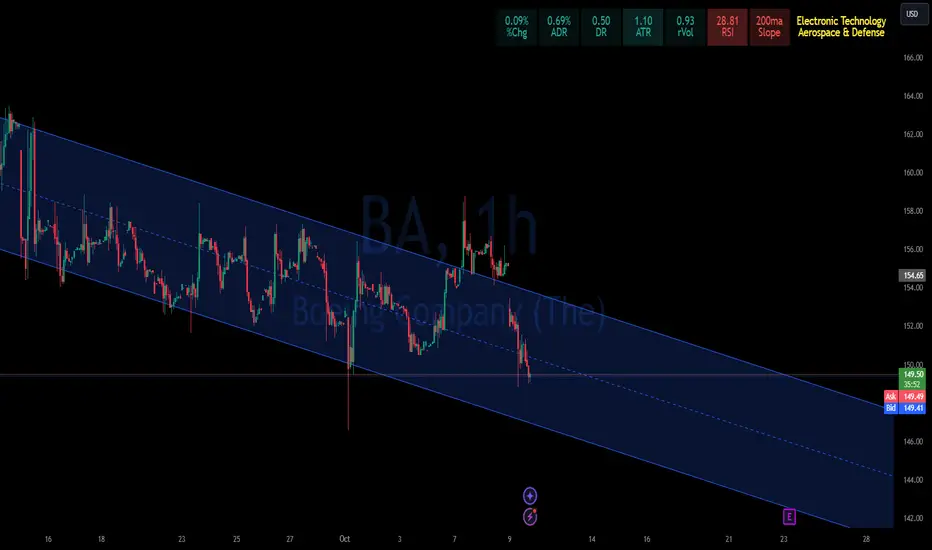Click the 23 date label below earnings marker
932x550 pixels.
[x=783, y=539]
